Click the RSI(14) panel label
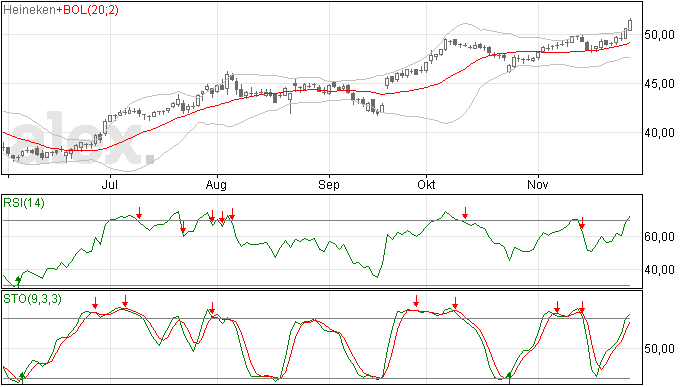 24,203
